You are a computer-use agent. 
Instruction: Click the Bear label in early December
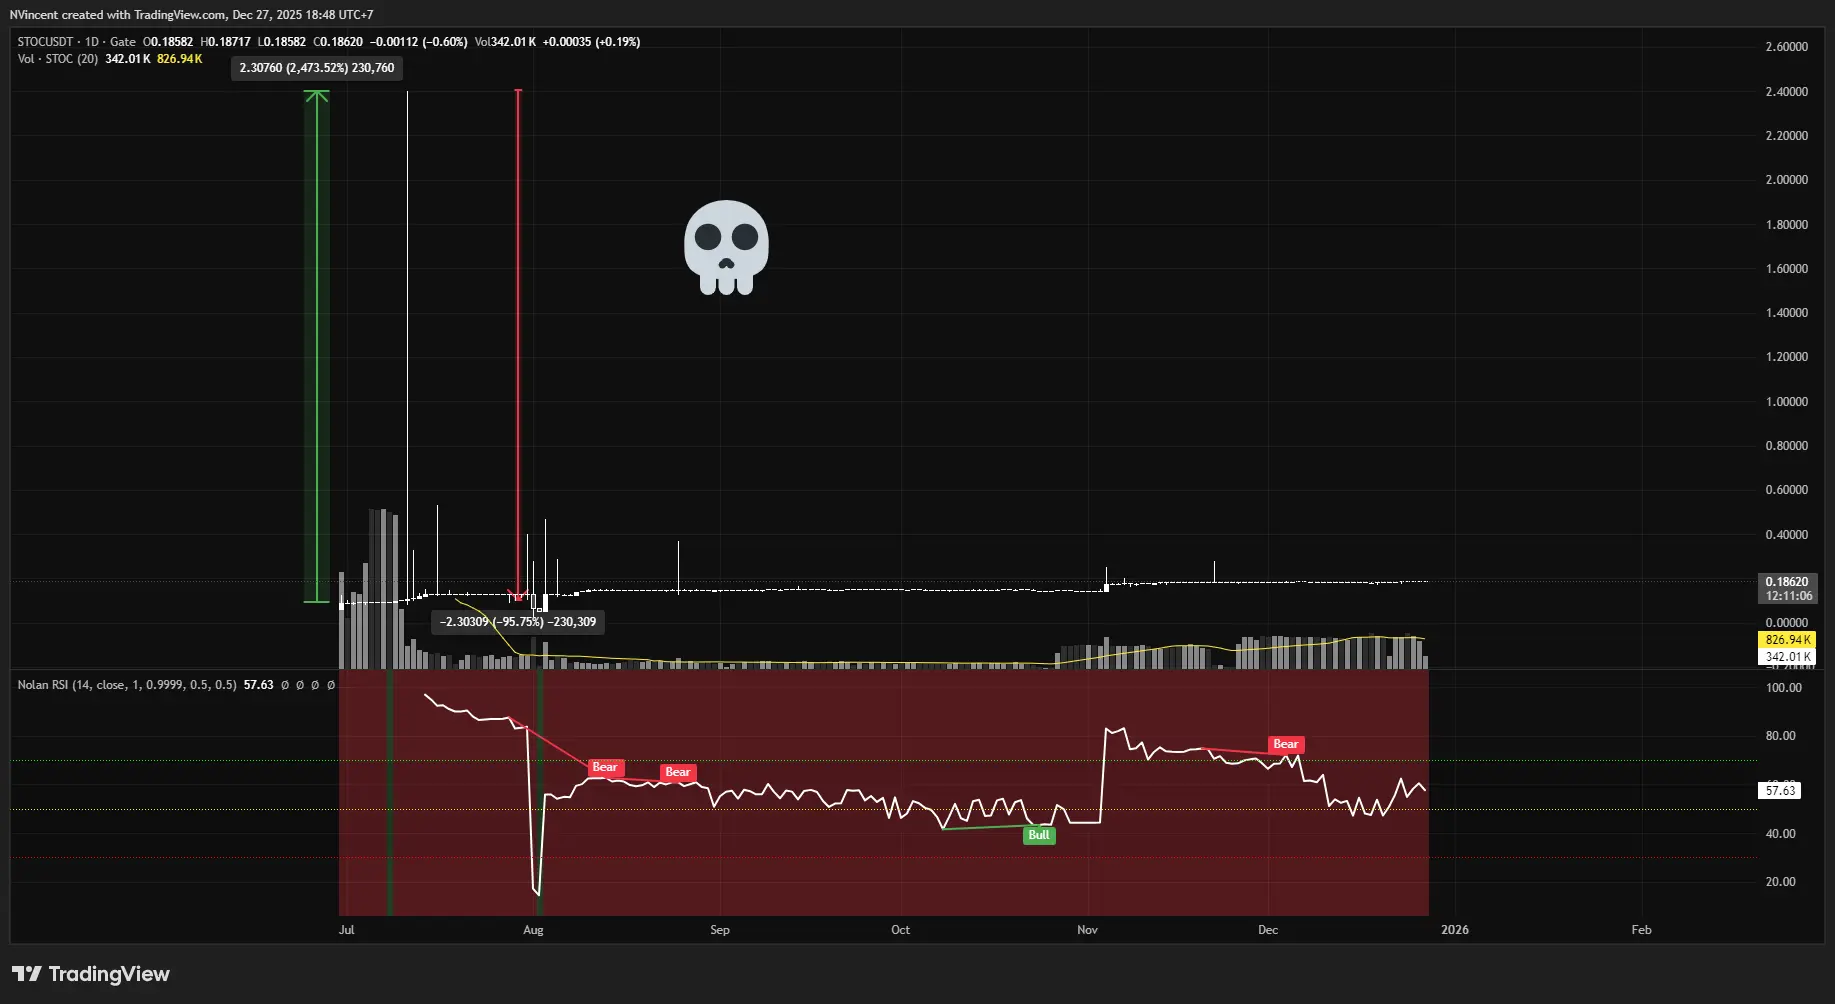pyautogui.click(x=1286, y=744)
